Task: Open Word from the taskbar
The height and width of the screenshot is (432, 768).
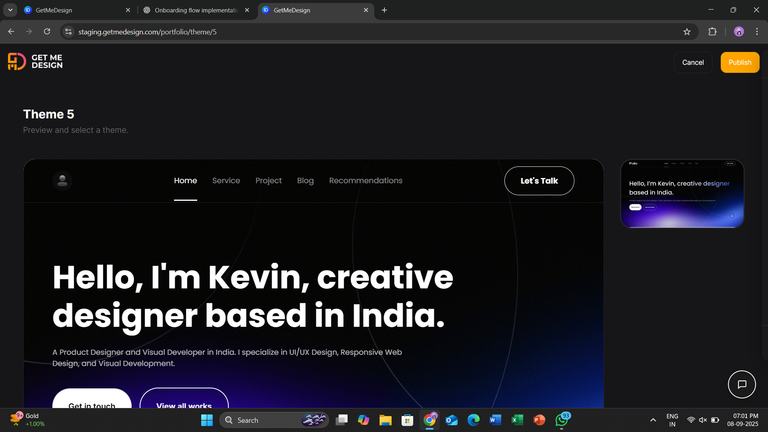Action: click(495, 420)
